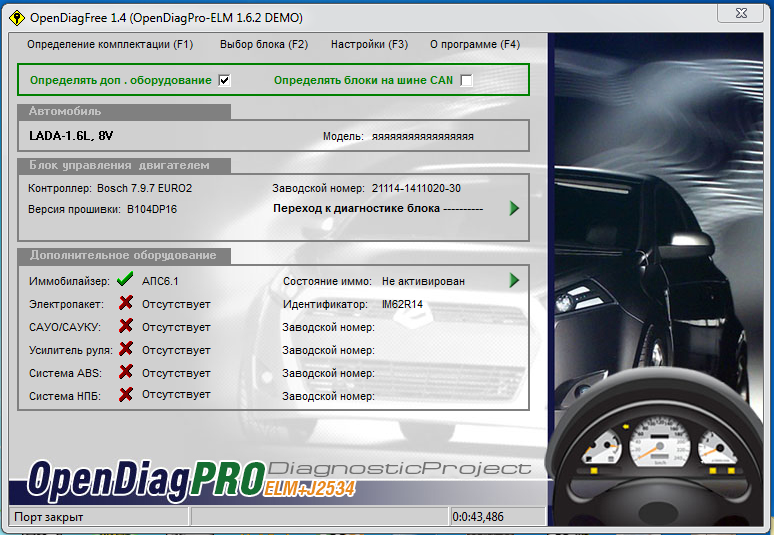Open the Выбор блока (F2) menu

[264, 44]
